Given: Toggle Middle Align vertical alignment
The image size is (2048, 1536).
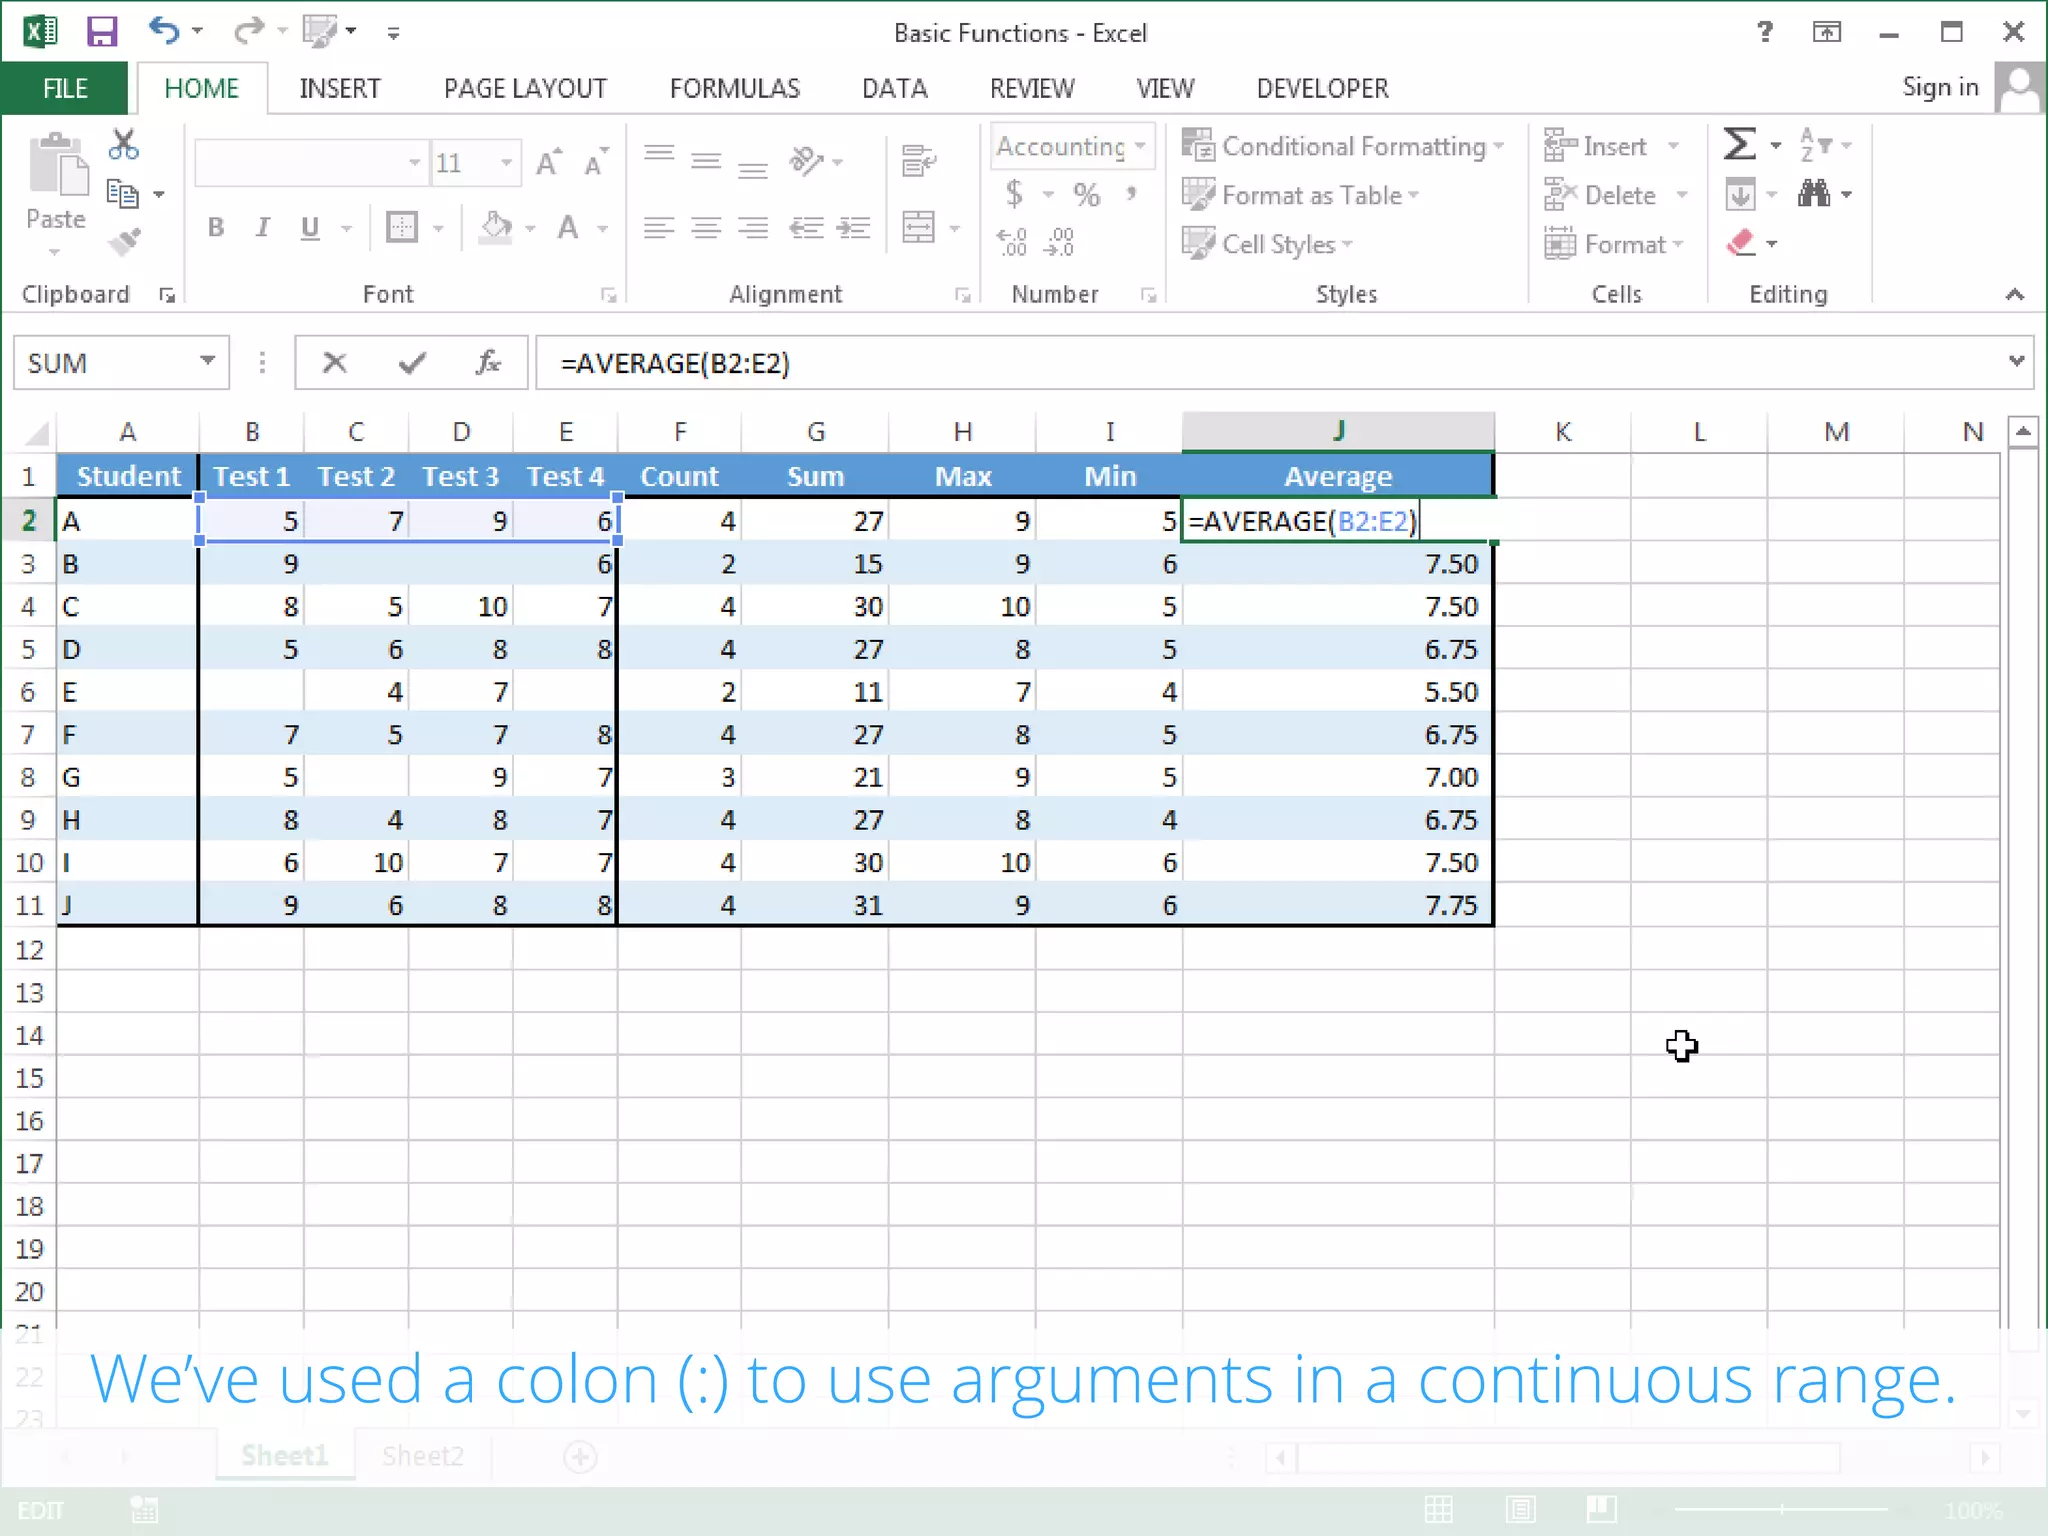Looking at the screenshot, I should pyautogui.click(x=706, y=160).
